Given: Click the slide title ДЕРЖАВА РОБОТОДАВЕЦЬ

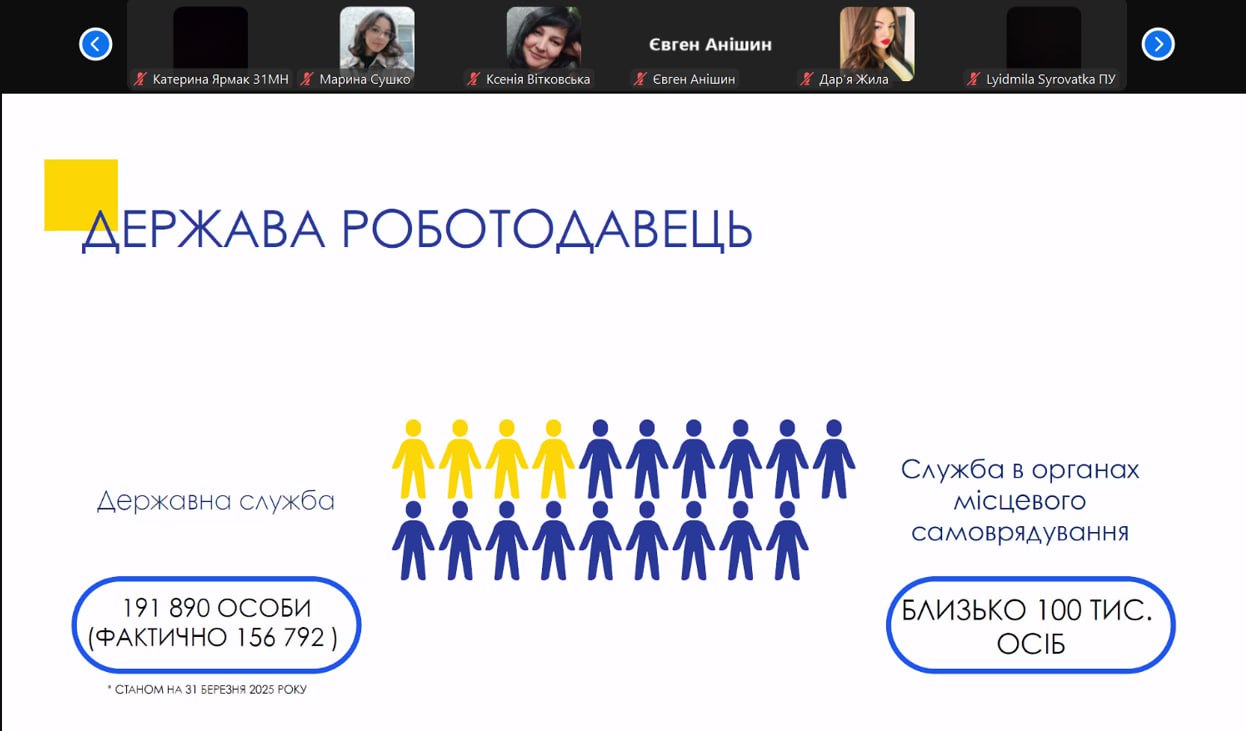Looking at the screenshot, I should [x=416, y=230].
